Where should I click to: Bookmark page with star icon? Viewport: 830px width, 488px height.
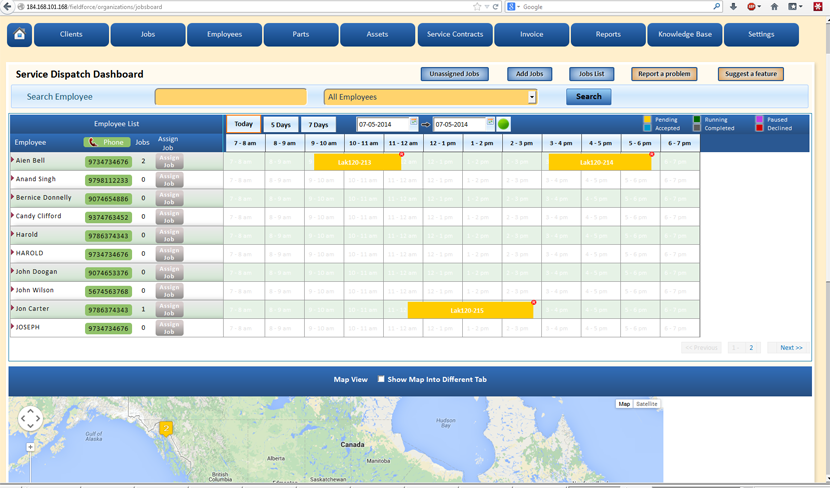pos(477,6)
